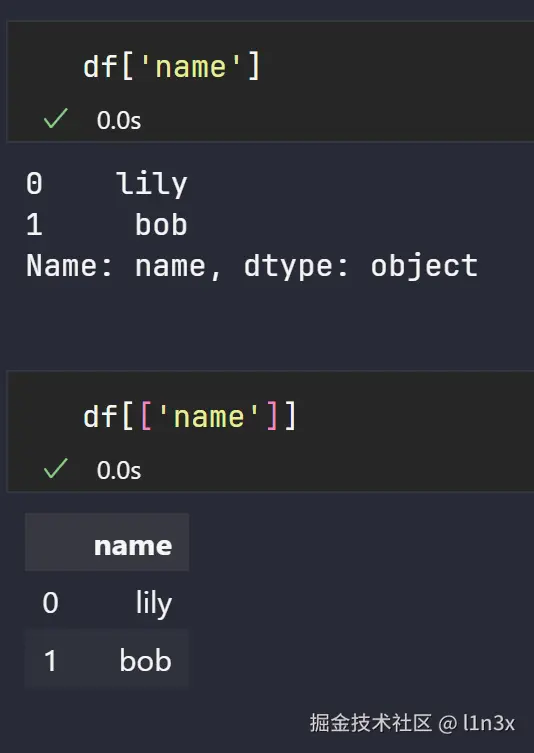Click the 'name' string in second cell code
Screen dimensions: 534x753
click(x=209, y=416)
